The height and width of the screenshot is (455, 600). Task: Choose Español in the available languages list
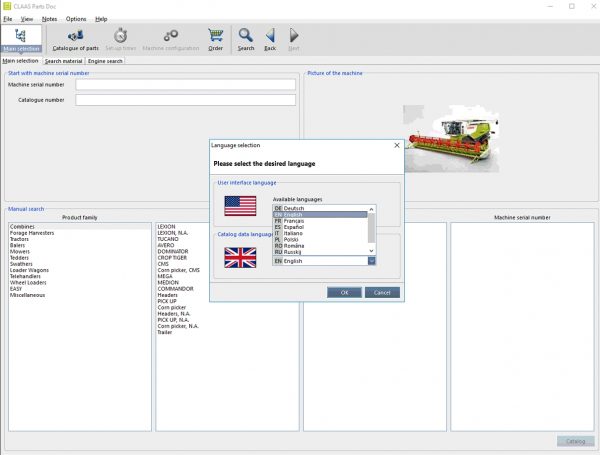[x=320, y=227]
